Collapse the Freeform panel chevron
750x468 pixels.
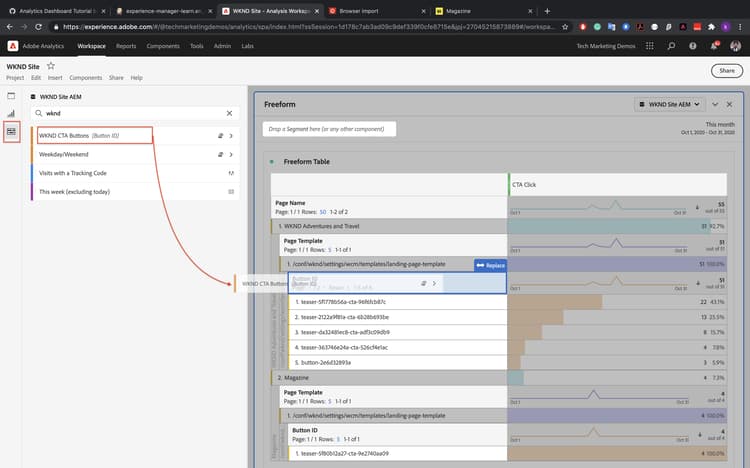tap(715, 104)
